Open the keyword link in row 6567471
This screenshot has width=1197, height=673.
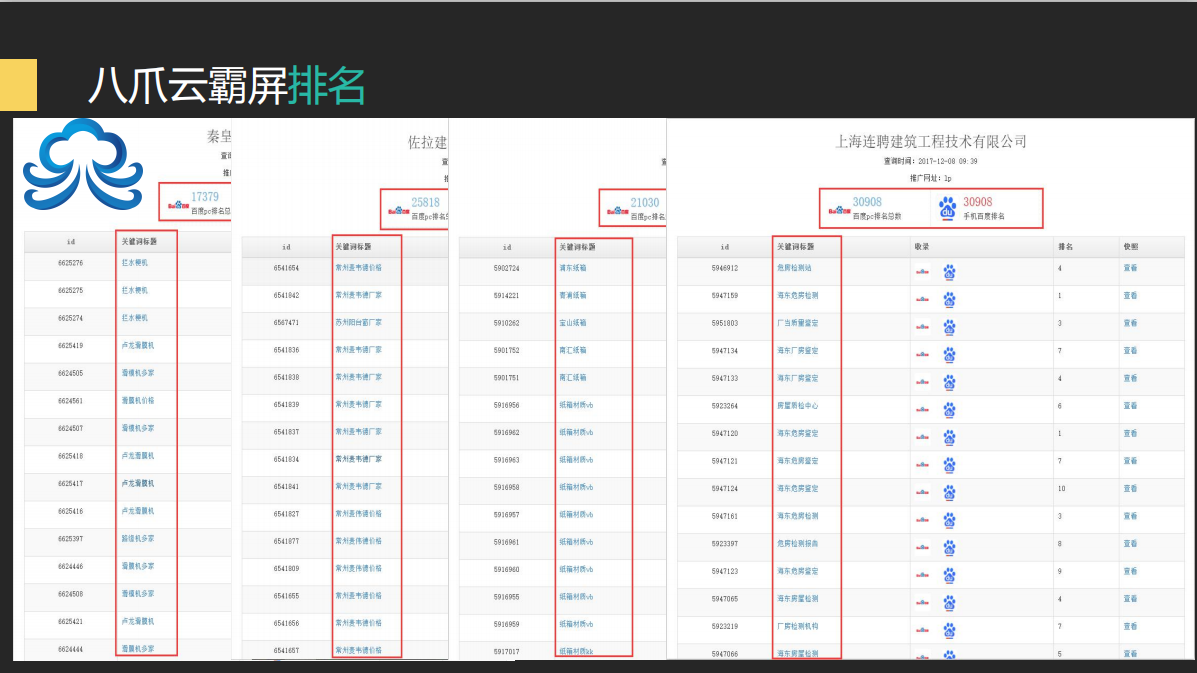358,323
